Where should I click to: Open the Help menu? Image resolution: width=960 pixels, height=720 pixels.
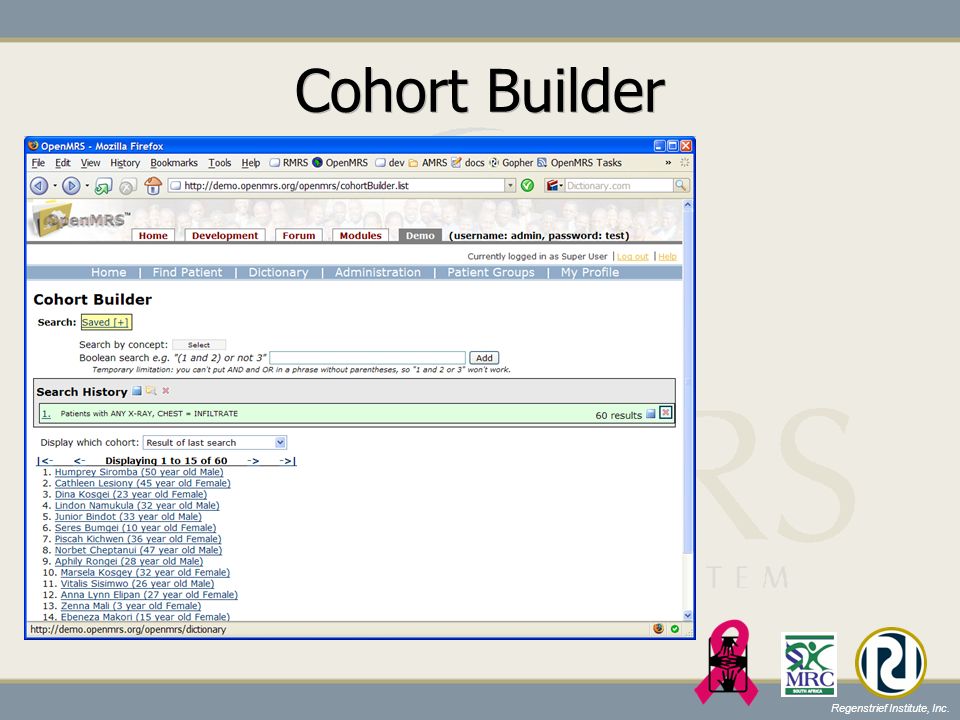coord(250,163)
